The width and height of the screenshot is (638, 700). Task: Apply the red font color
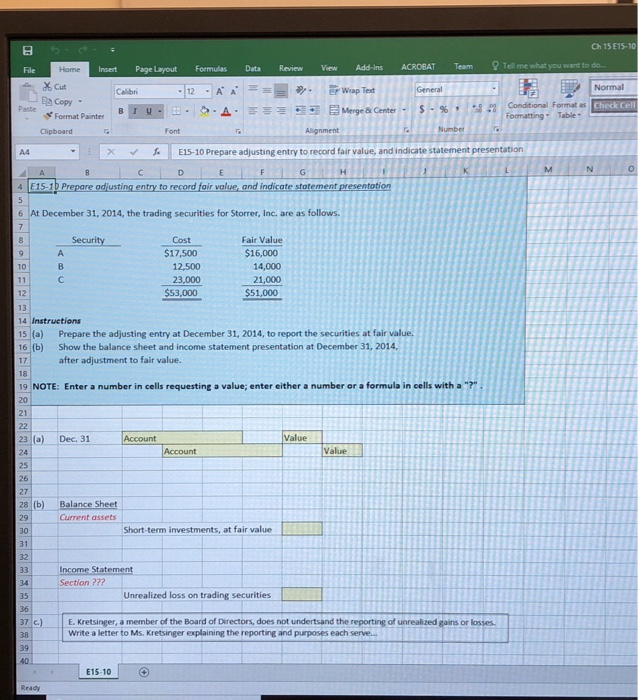pyautogui.click(x=226, y=111)
